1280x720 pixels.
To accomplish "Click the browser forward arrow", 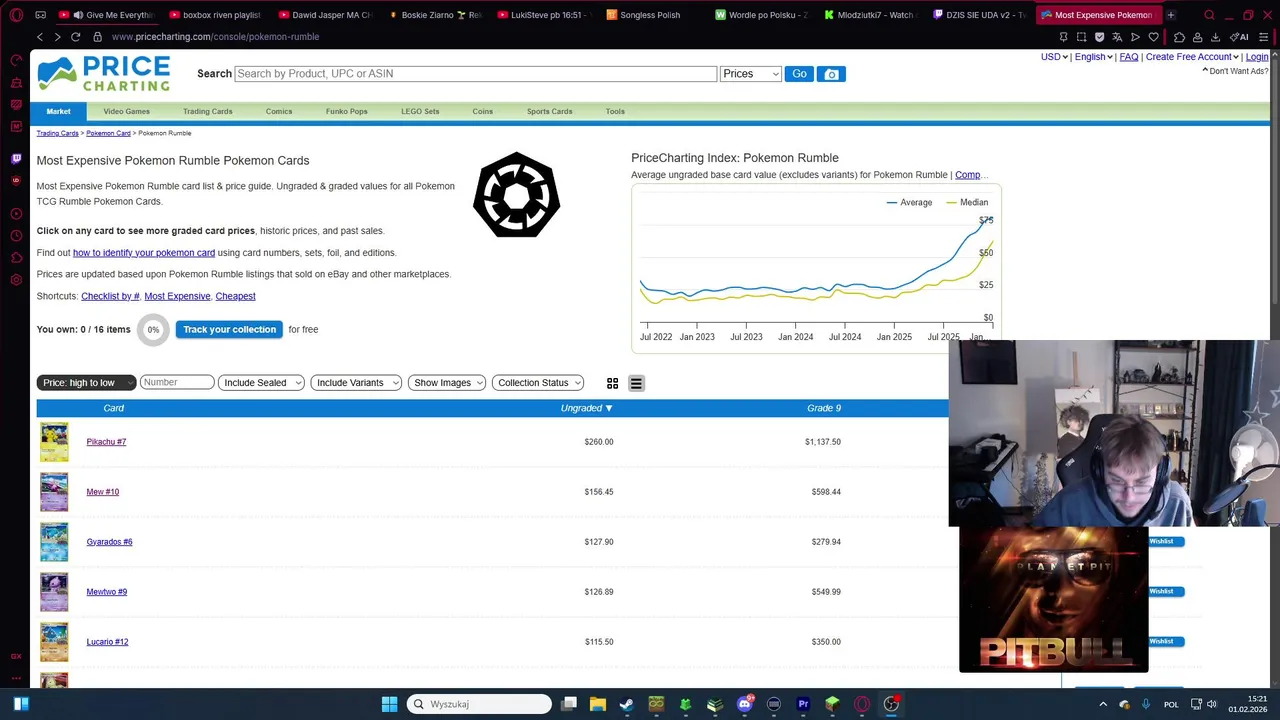I will [57, 37].
